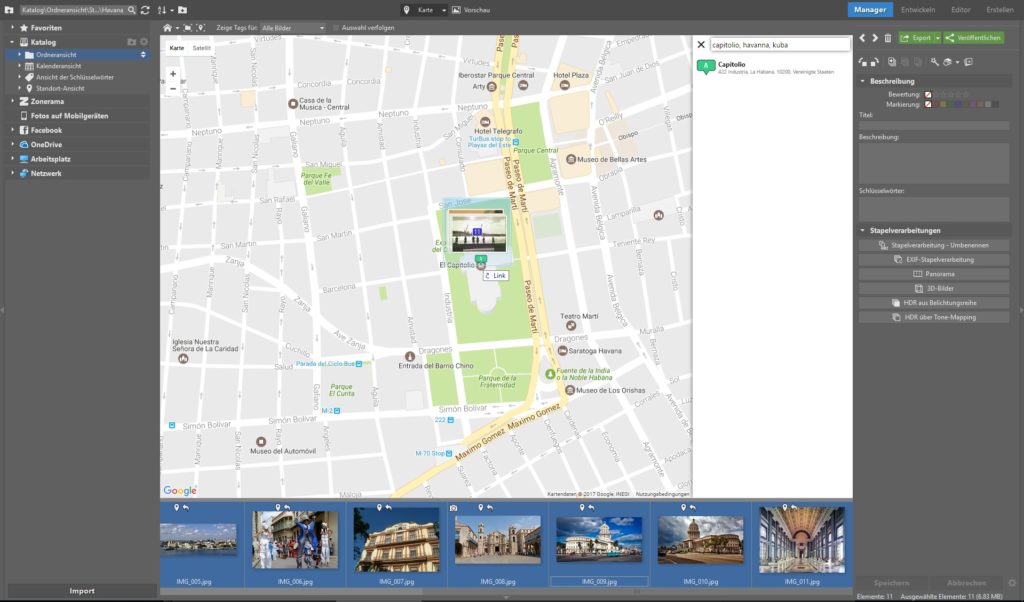Go to the next image arrow
This screenshot has height=602, width=1024.
click(x=875, y=38)
